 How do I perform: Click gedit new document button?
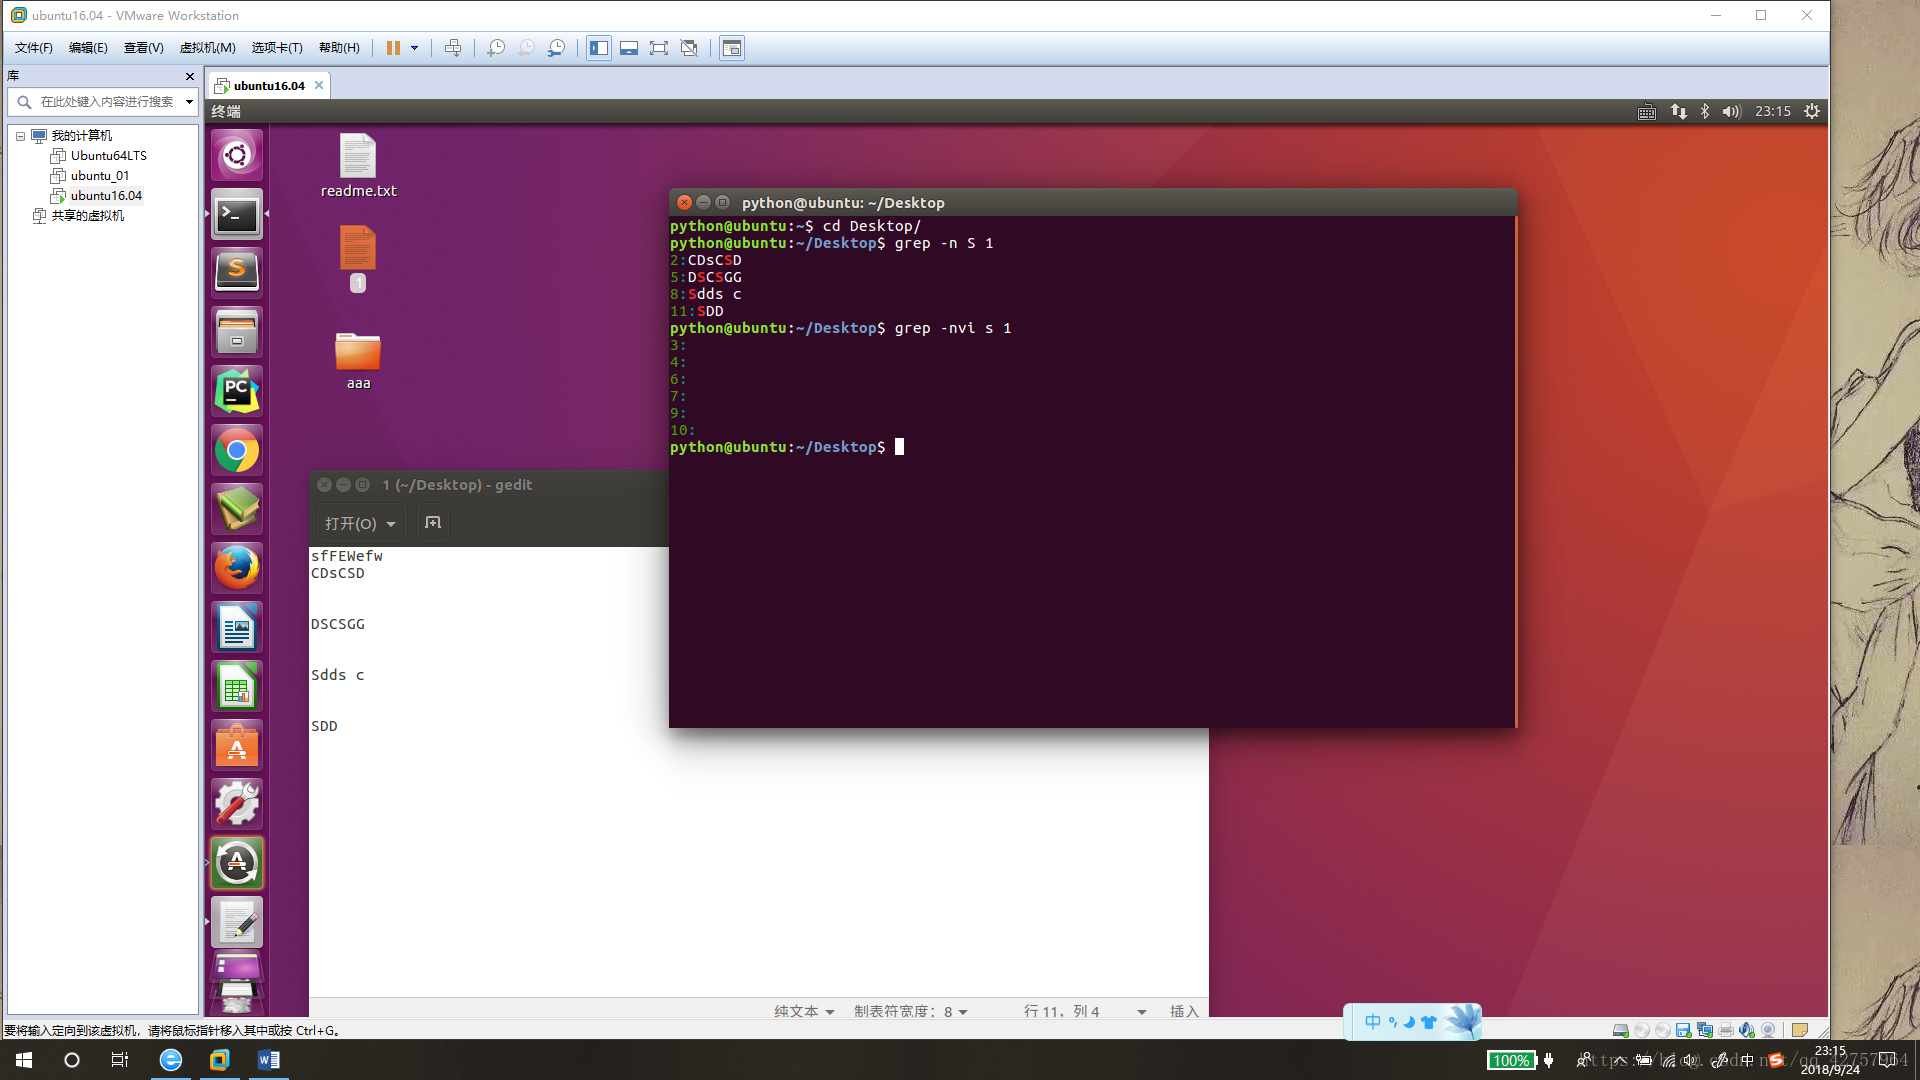[x=433, y=523]
